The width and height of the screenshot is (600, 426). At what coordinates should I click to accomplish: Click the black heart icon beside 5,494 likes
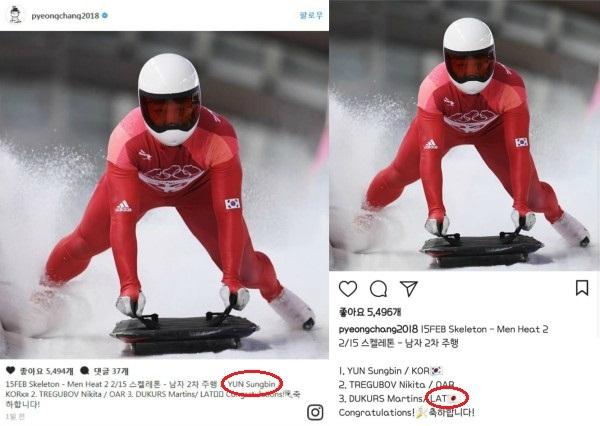pyautogui.click(x=10, y=370)
